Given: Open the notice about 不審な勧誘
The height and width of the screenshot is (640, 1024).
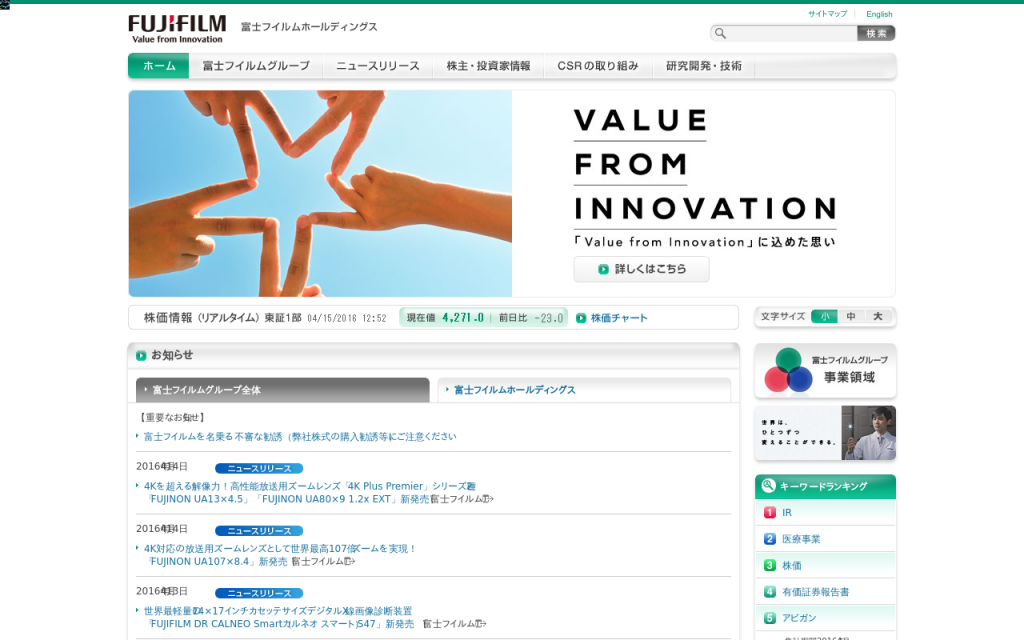Looking at the screenshot, I should click(300, 436).
